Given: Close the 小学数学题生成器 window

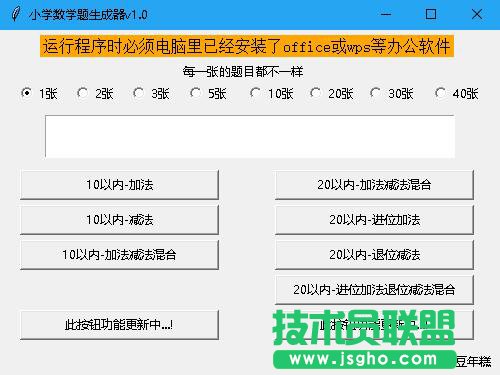Looking at the screenshot, I should tap(477, 14).
